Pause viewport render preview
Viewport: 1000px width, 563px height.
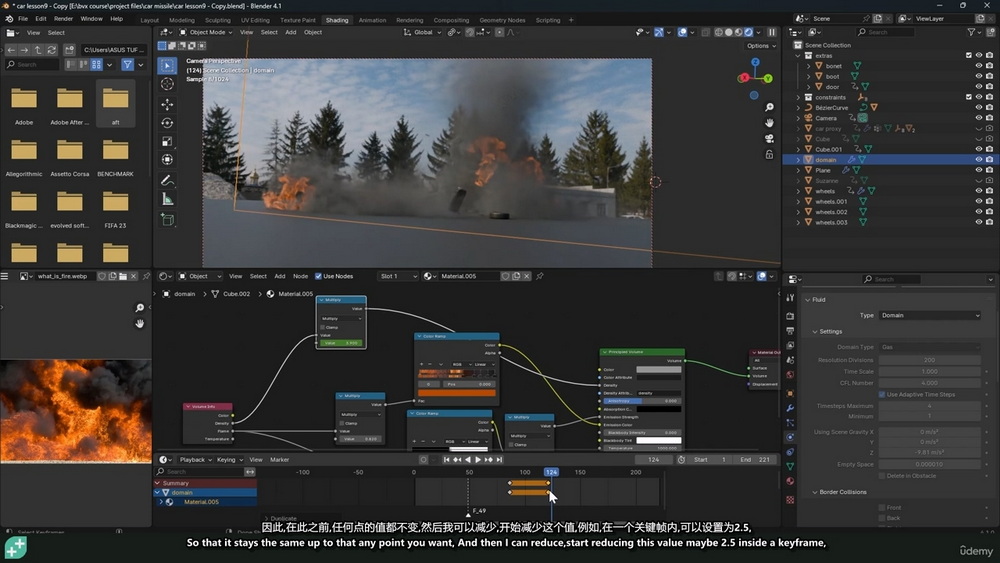tap(772, 32)
